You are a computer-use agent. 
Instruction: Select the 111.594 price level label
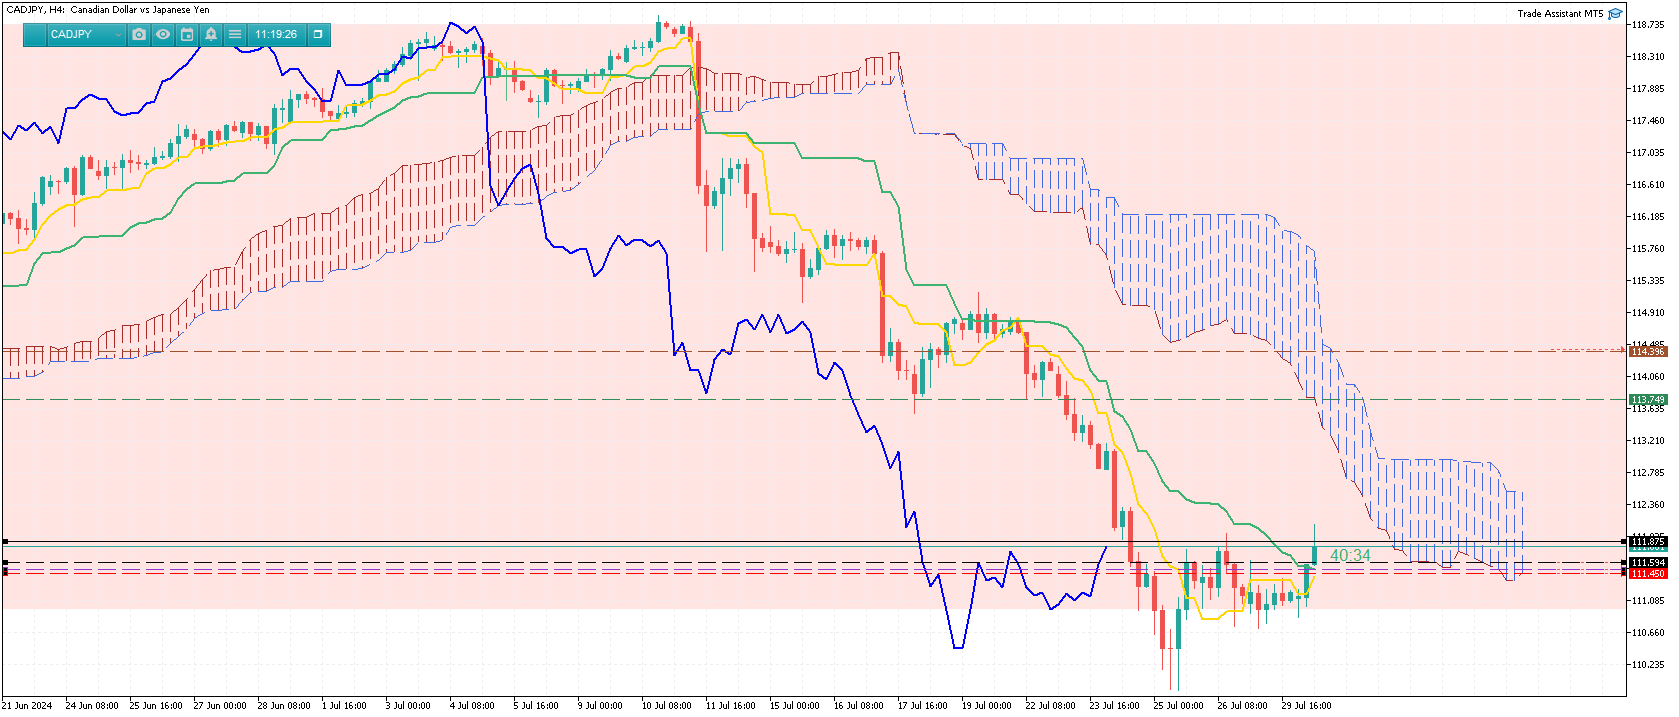pos(1648,563)
